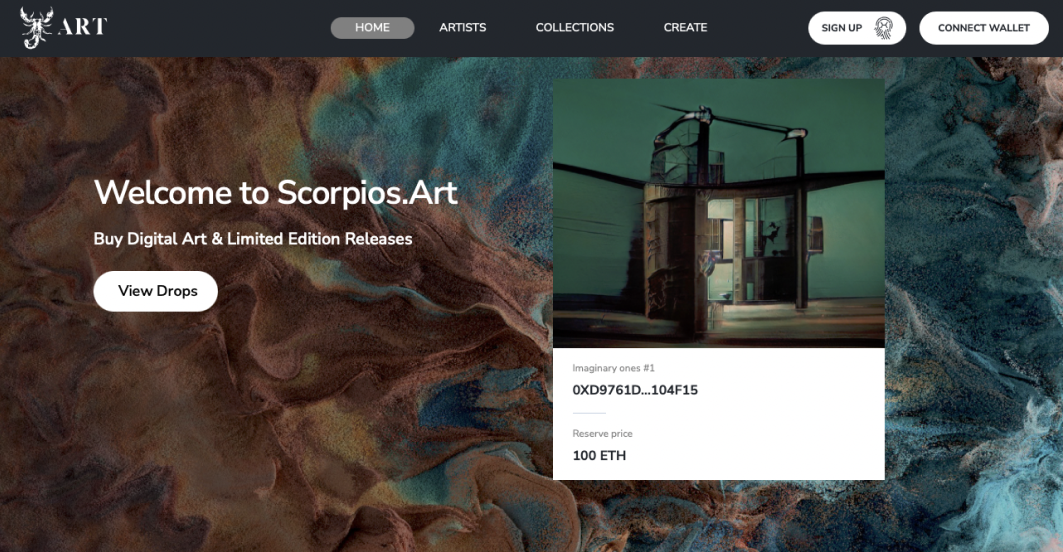1063x552 pixels.
Task: Click the short divider line in card
Action: 589,413
